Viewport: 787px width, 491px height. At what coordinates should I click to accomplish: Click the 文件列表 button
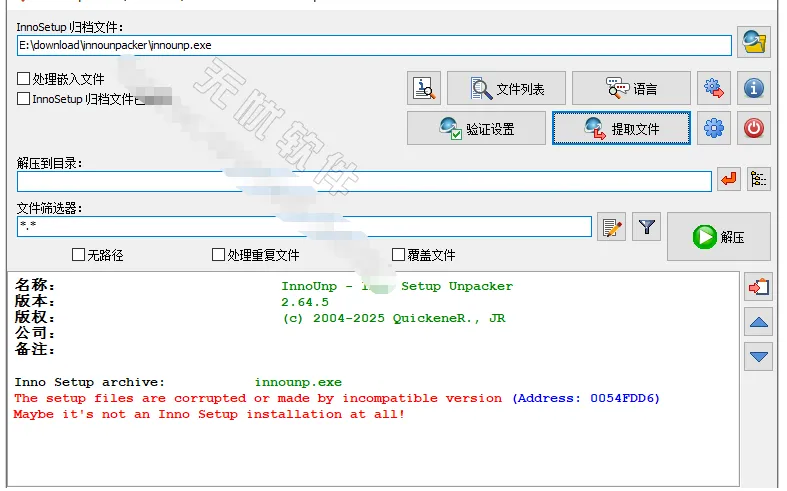pyautogui.click(x=506, y=88)
